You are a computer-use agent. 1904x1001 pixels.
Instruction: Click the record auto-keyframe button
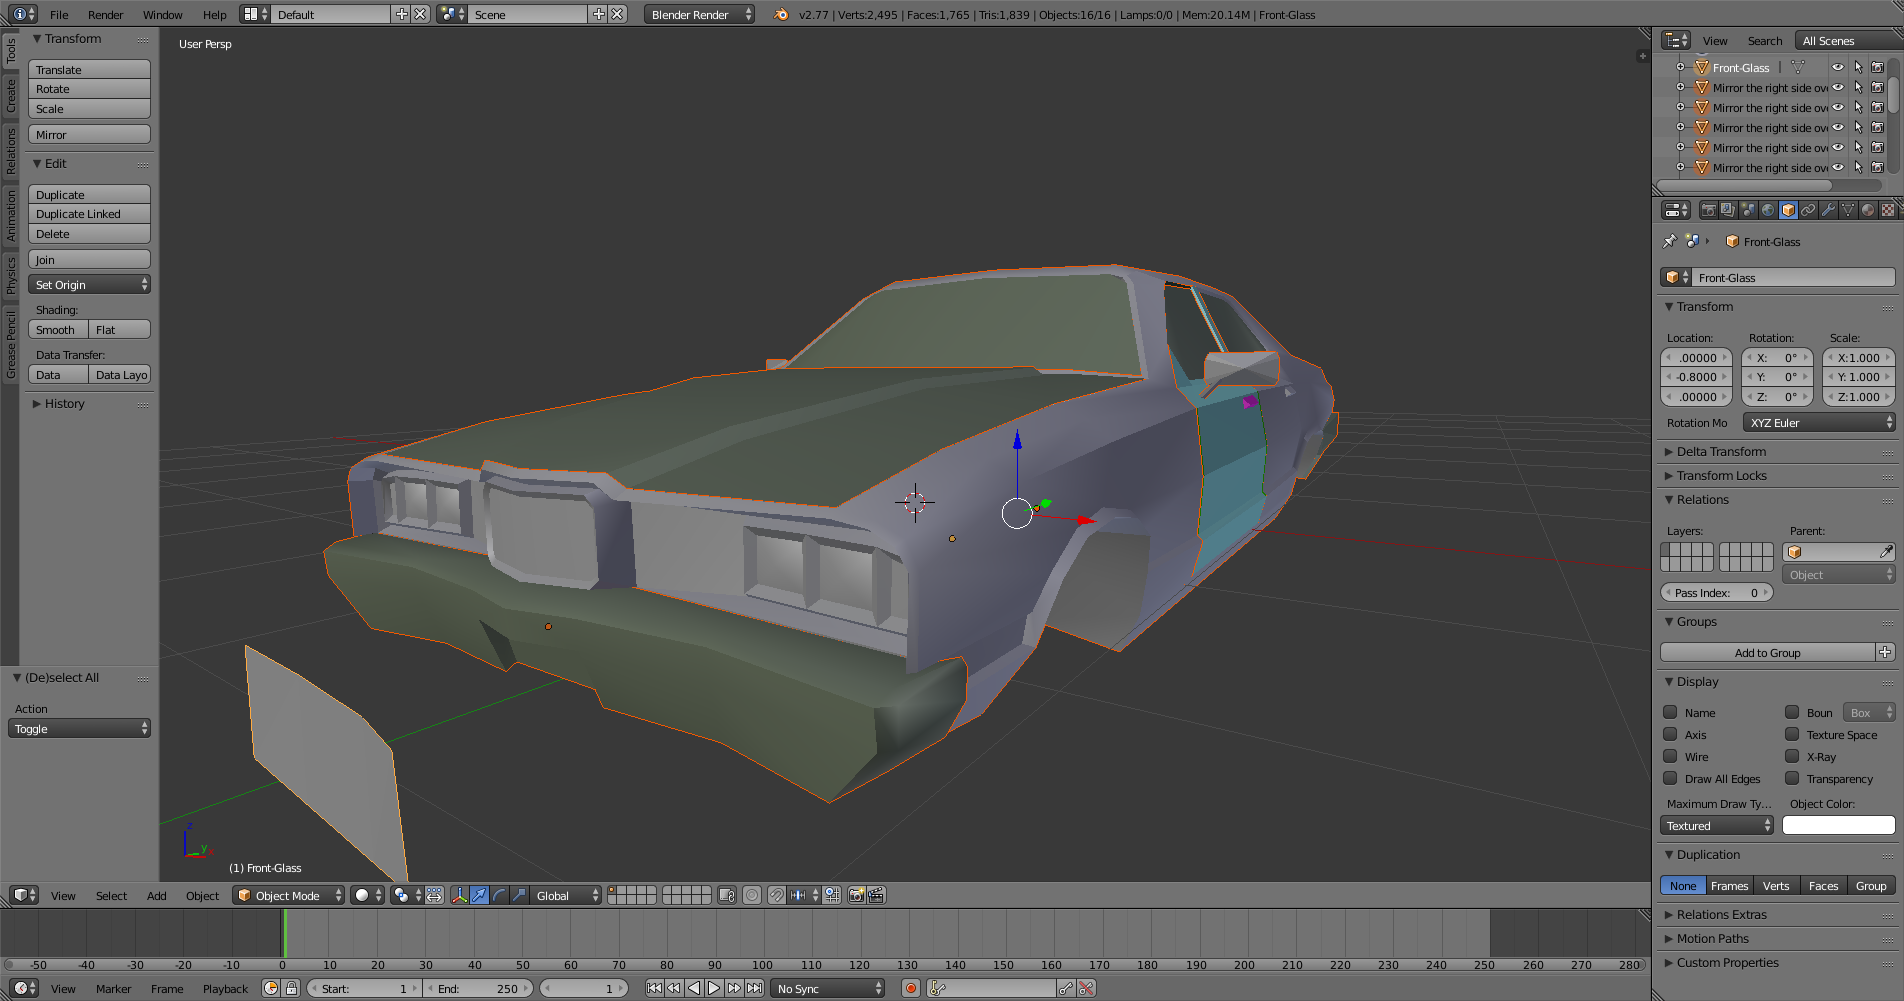(x=910, y=988)
